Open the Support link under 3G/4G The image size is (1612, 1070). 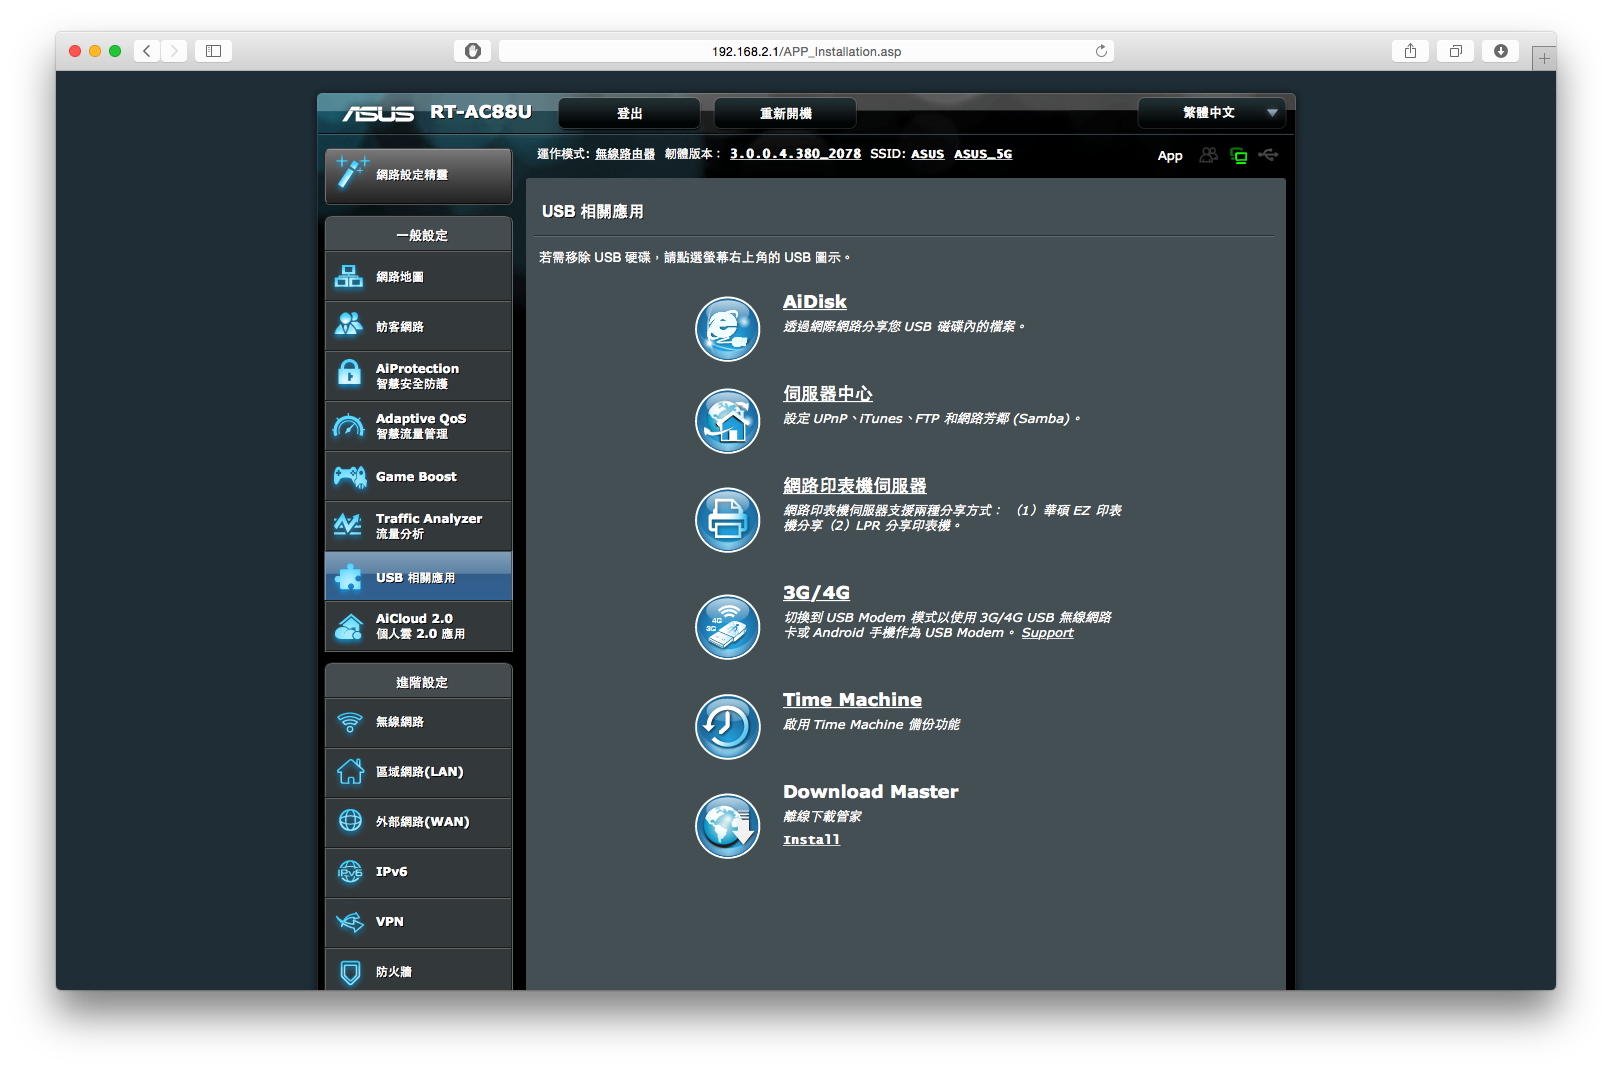point(1047,633)
